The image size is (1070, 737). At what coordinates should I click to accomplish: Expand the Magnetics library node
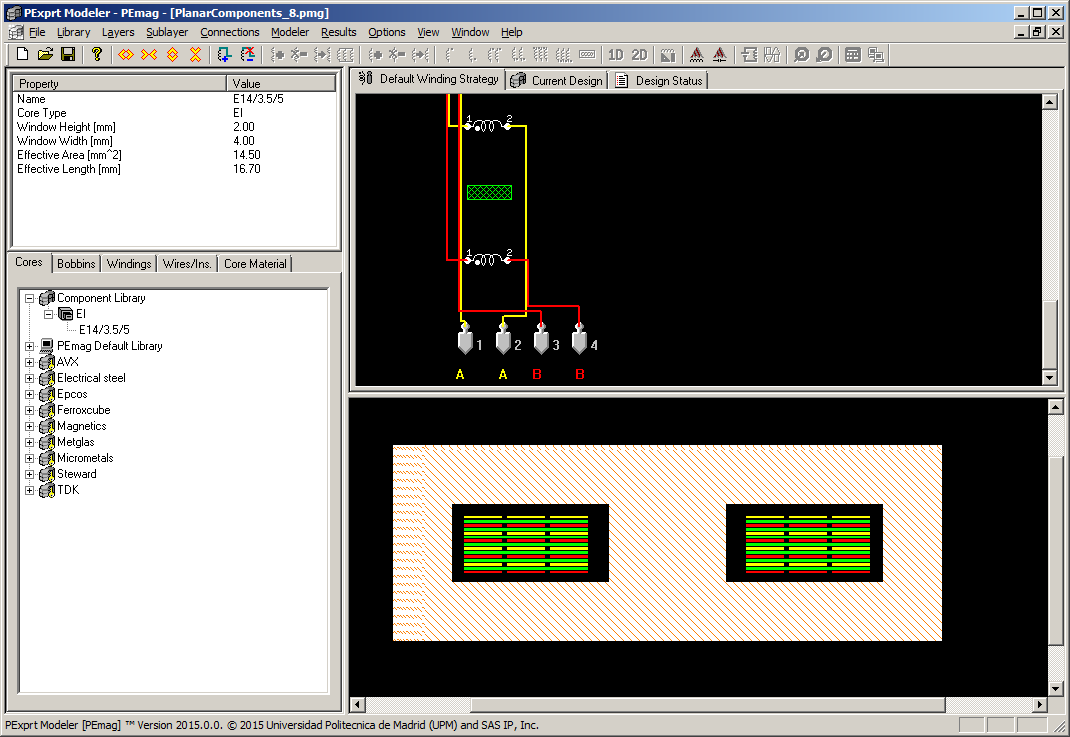pyautogui.click(x=29, y=427)
